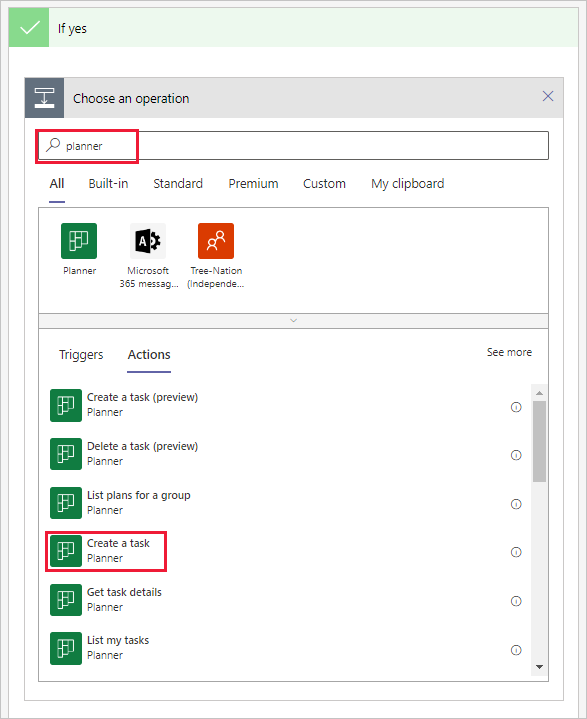
Task: Switch to the Triggers tab
Action: point(81,354)
